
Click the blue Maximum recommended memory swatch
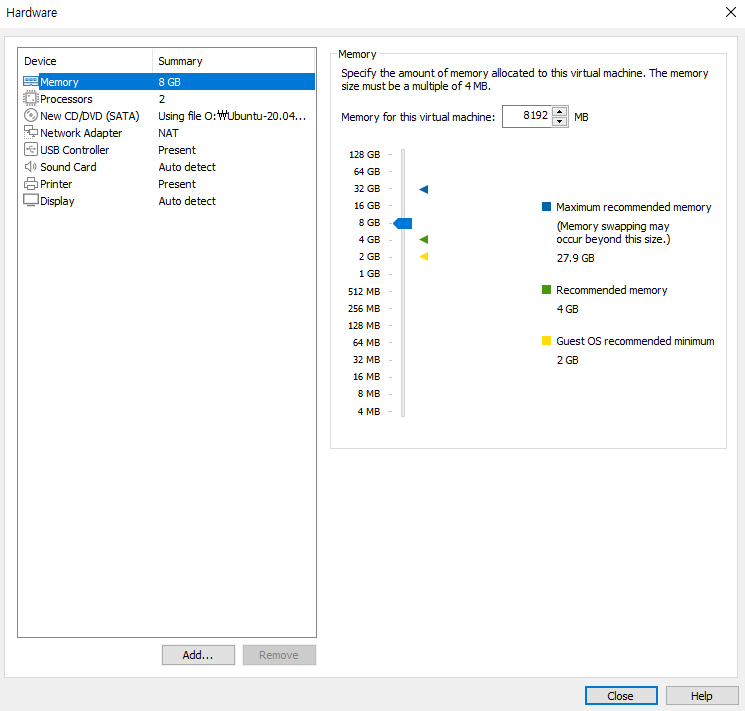coord(546,206)
